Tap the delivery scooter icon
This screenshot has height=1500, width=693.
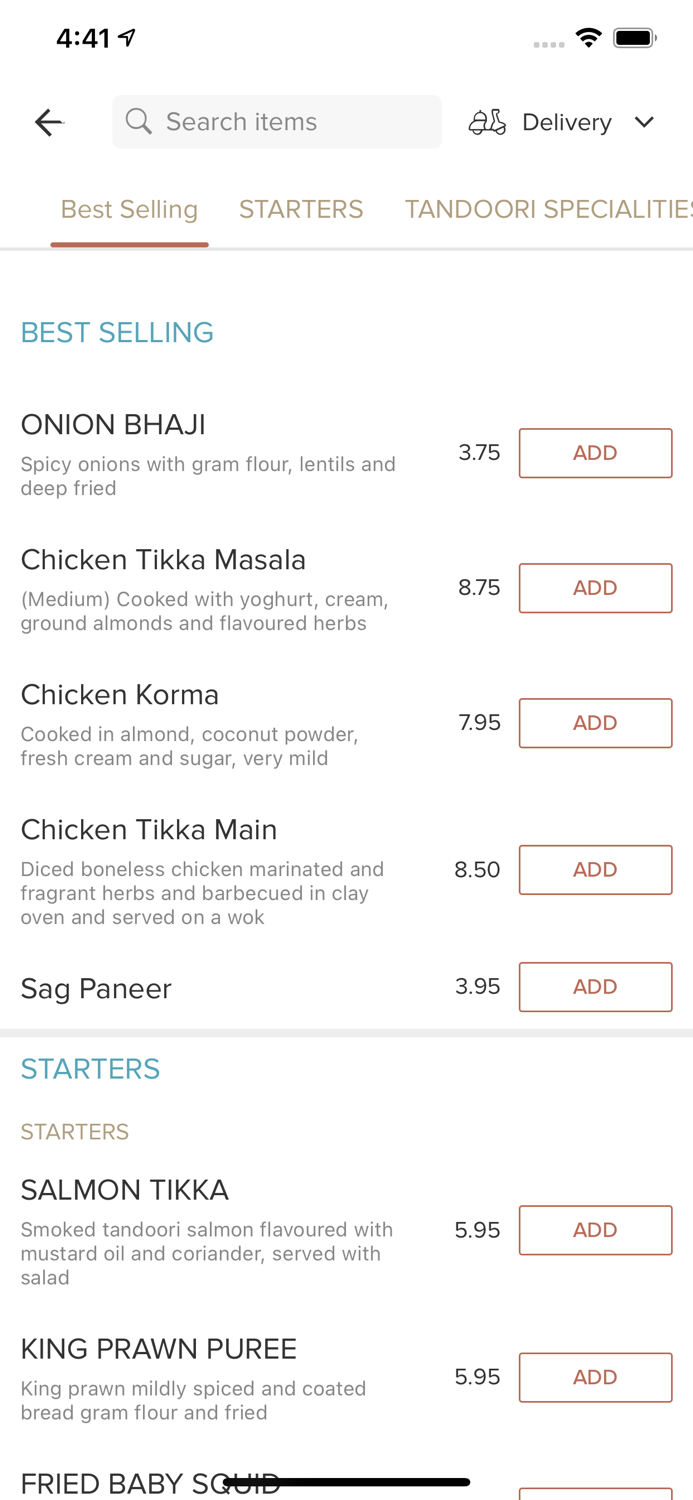[487, 122]
